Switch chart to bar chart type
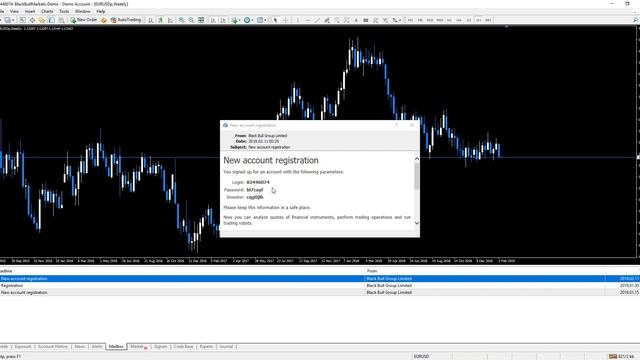This screenshot has height=360, width=640. point(151,20)
